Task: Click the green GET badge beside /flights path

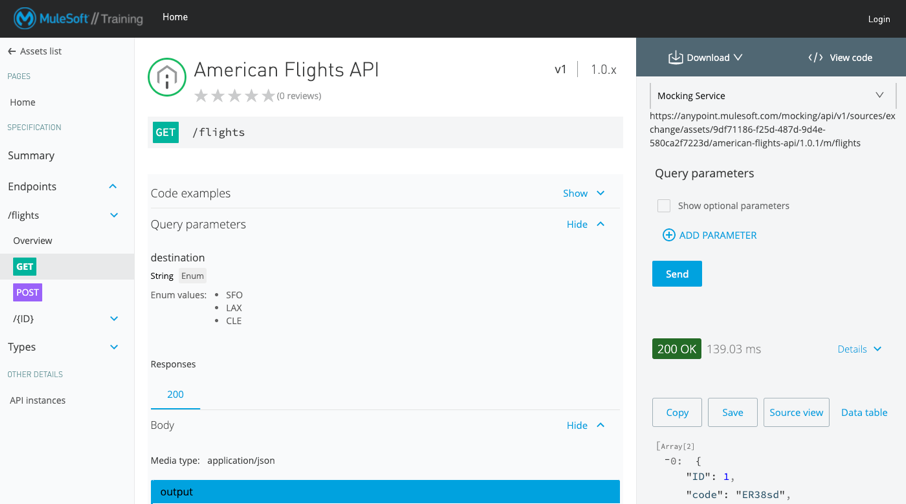Action: click(165, 132)
